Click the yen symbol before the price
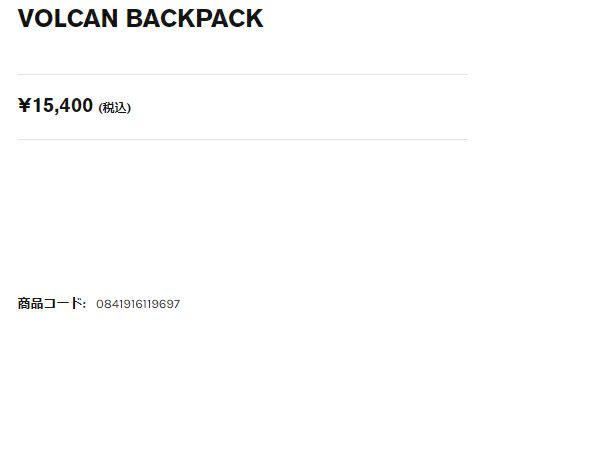Viewport: 600px width, 450px height. coord(24,105)
